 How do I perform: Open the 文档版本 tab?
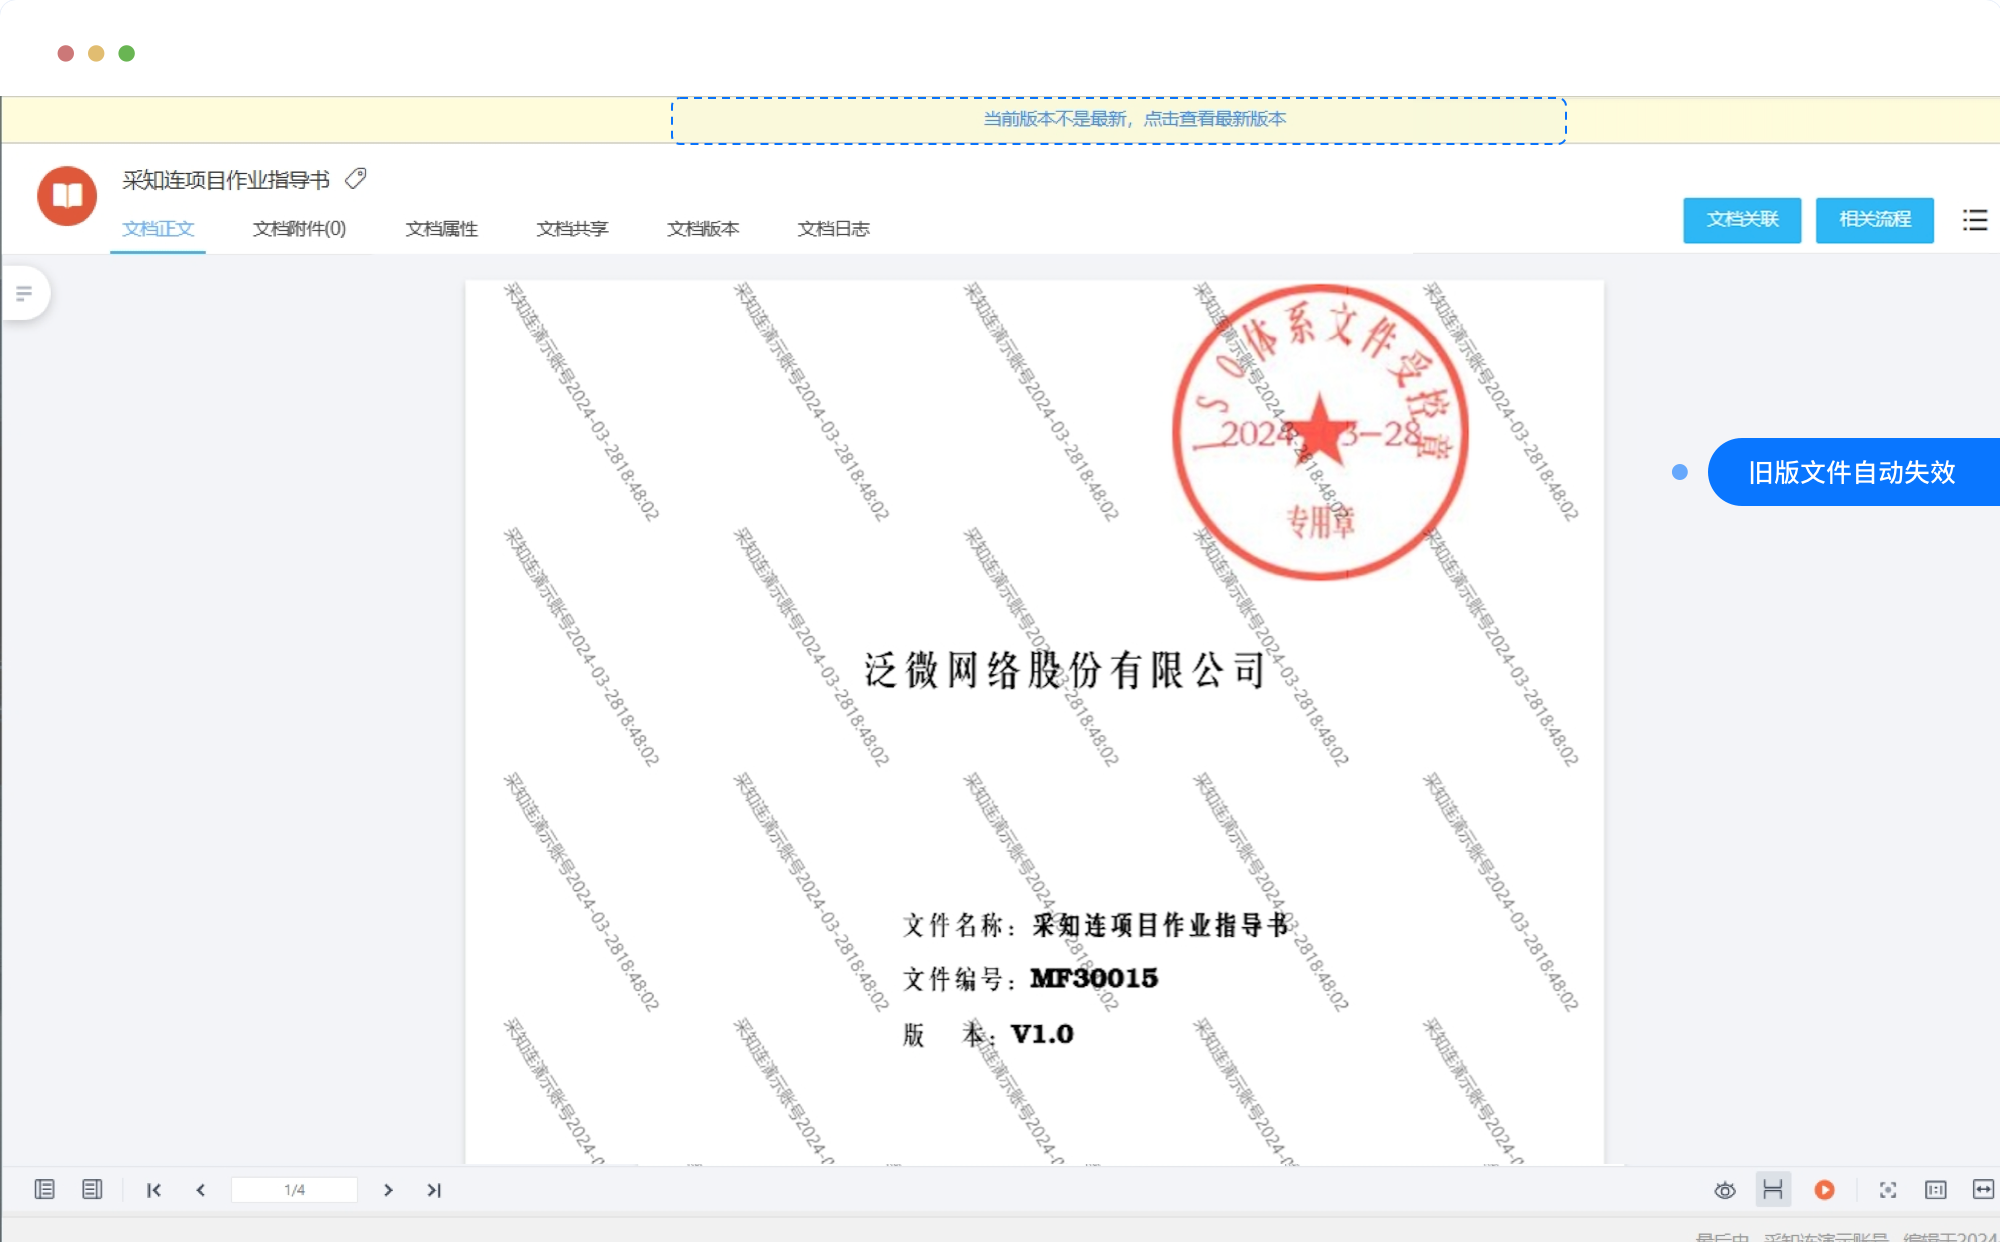point(703,229)
